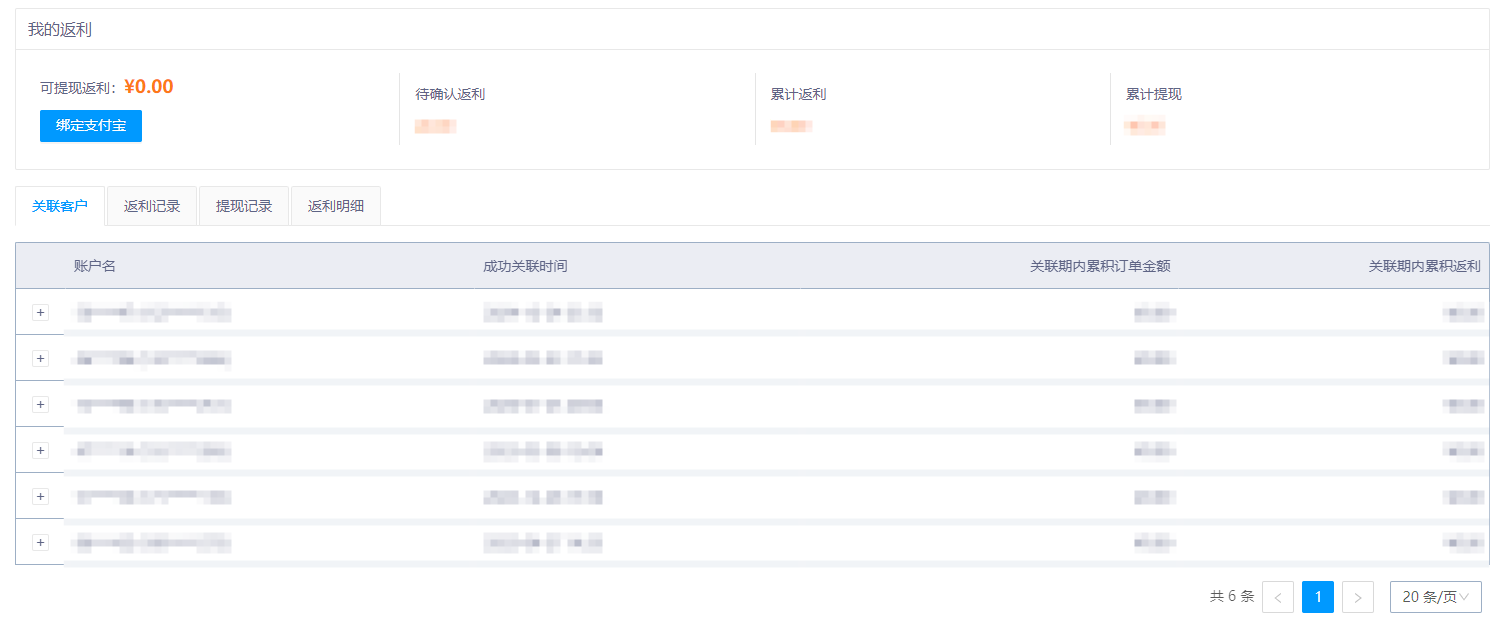Screen dimensions: 1499x628
Task: Click the 关联期内累积返利 column header
Action: point(1424,266)
